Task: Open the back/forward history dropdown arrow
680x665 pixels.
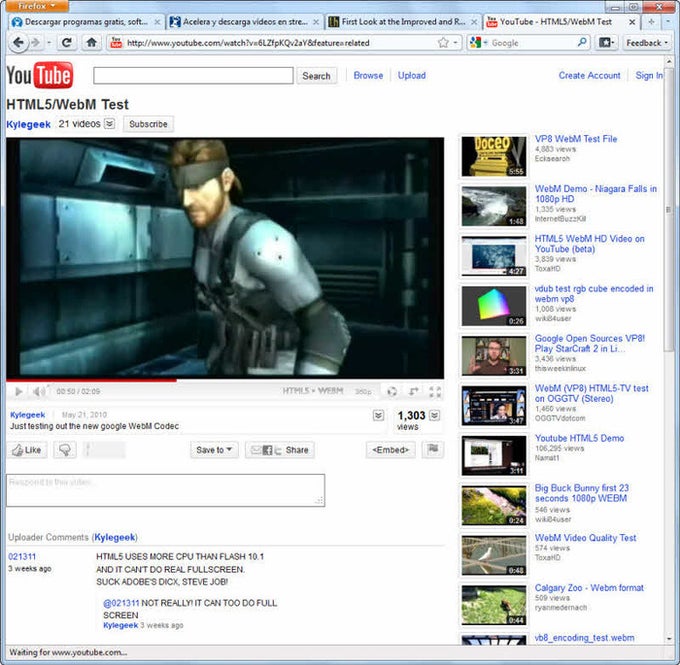Action: [x=49, y=43]
